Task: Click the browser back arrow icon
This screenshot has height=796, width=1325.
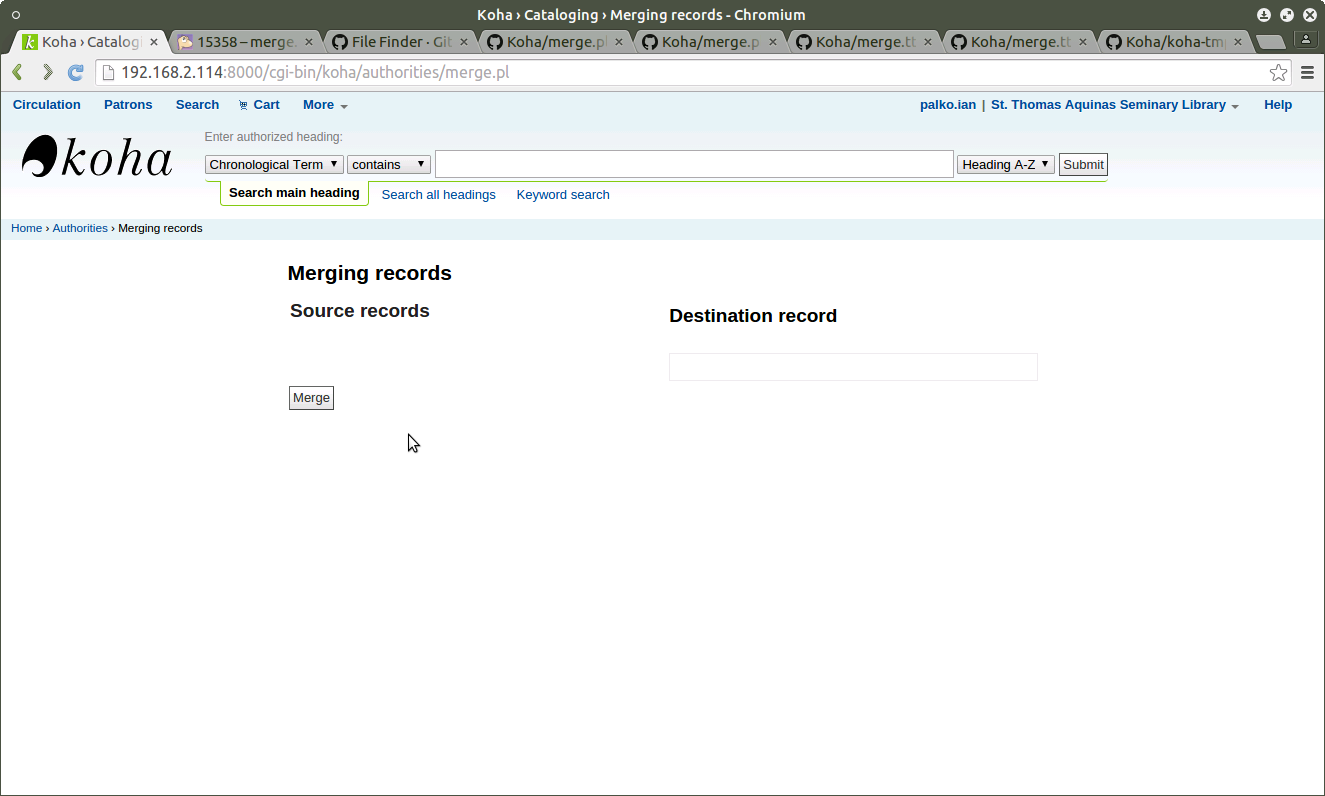Action: 17,72
